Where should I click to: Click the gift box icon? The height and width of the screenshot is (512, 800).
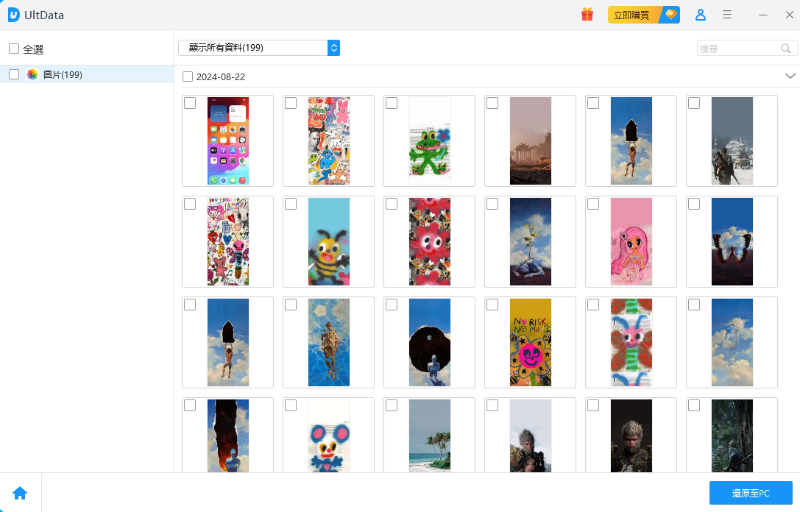(x=587, y=15)
